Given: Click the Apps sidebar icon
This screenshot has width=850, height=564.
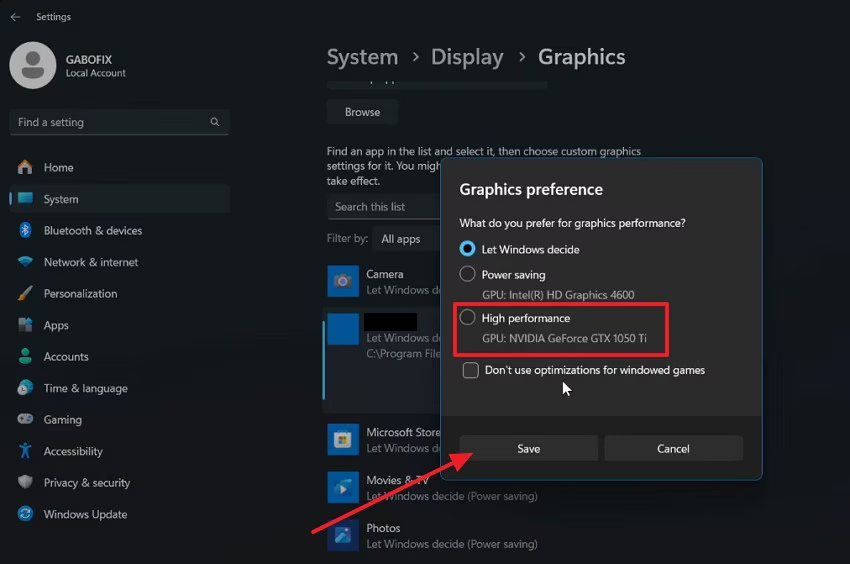Looking at the screenshot, I should coord(25,325).
